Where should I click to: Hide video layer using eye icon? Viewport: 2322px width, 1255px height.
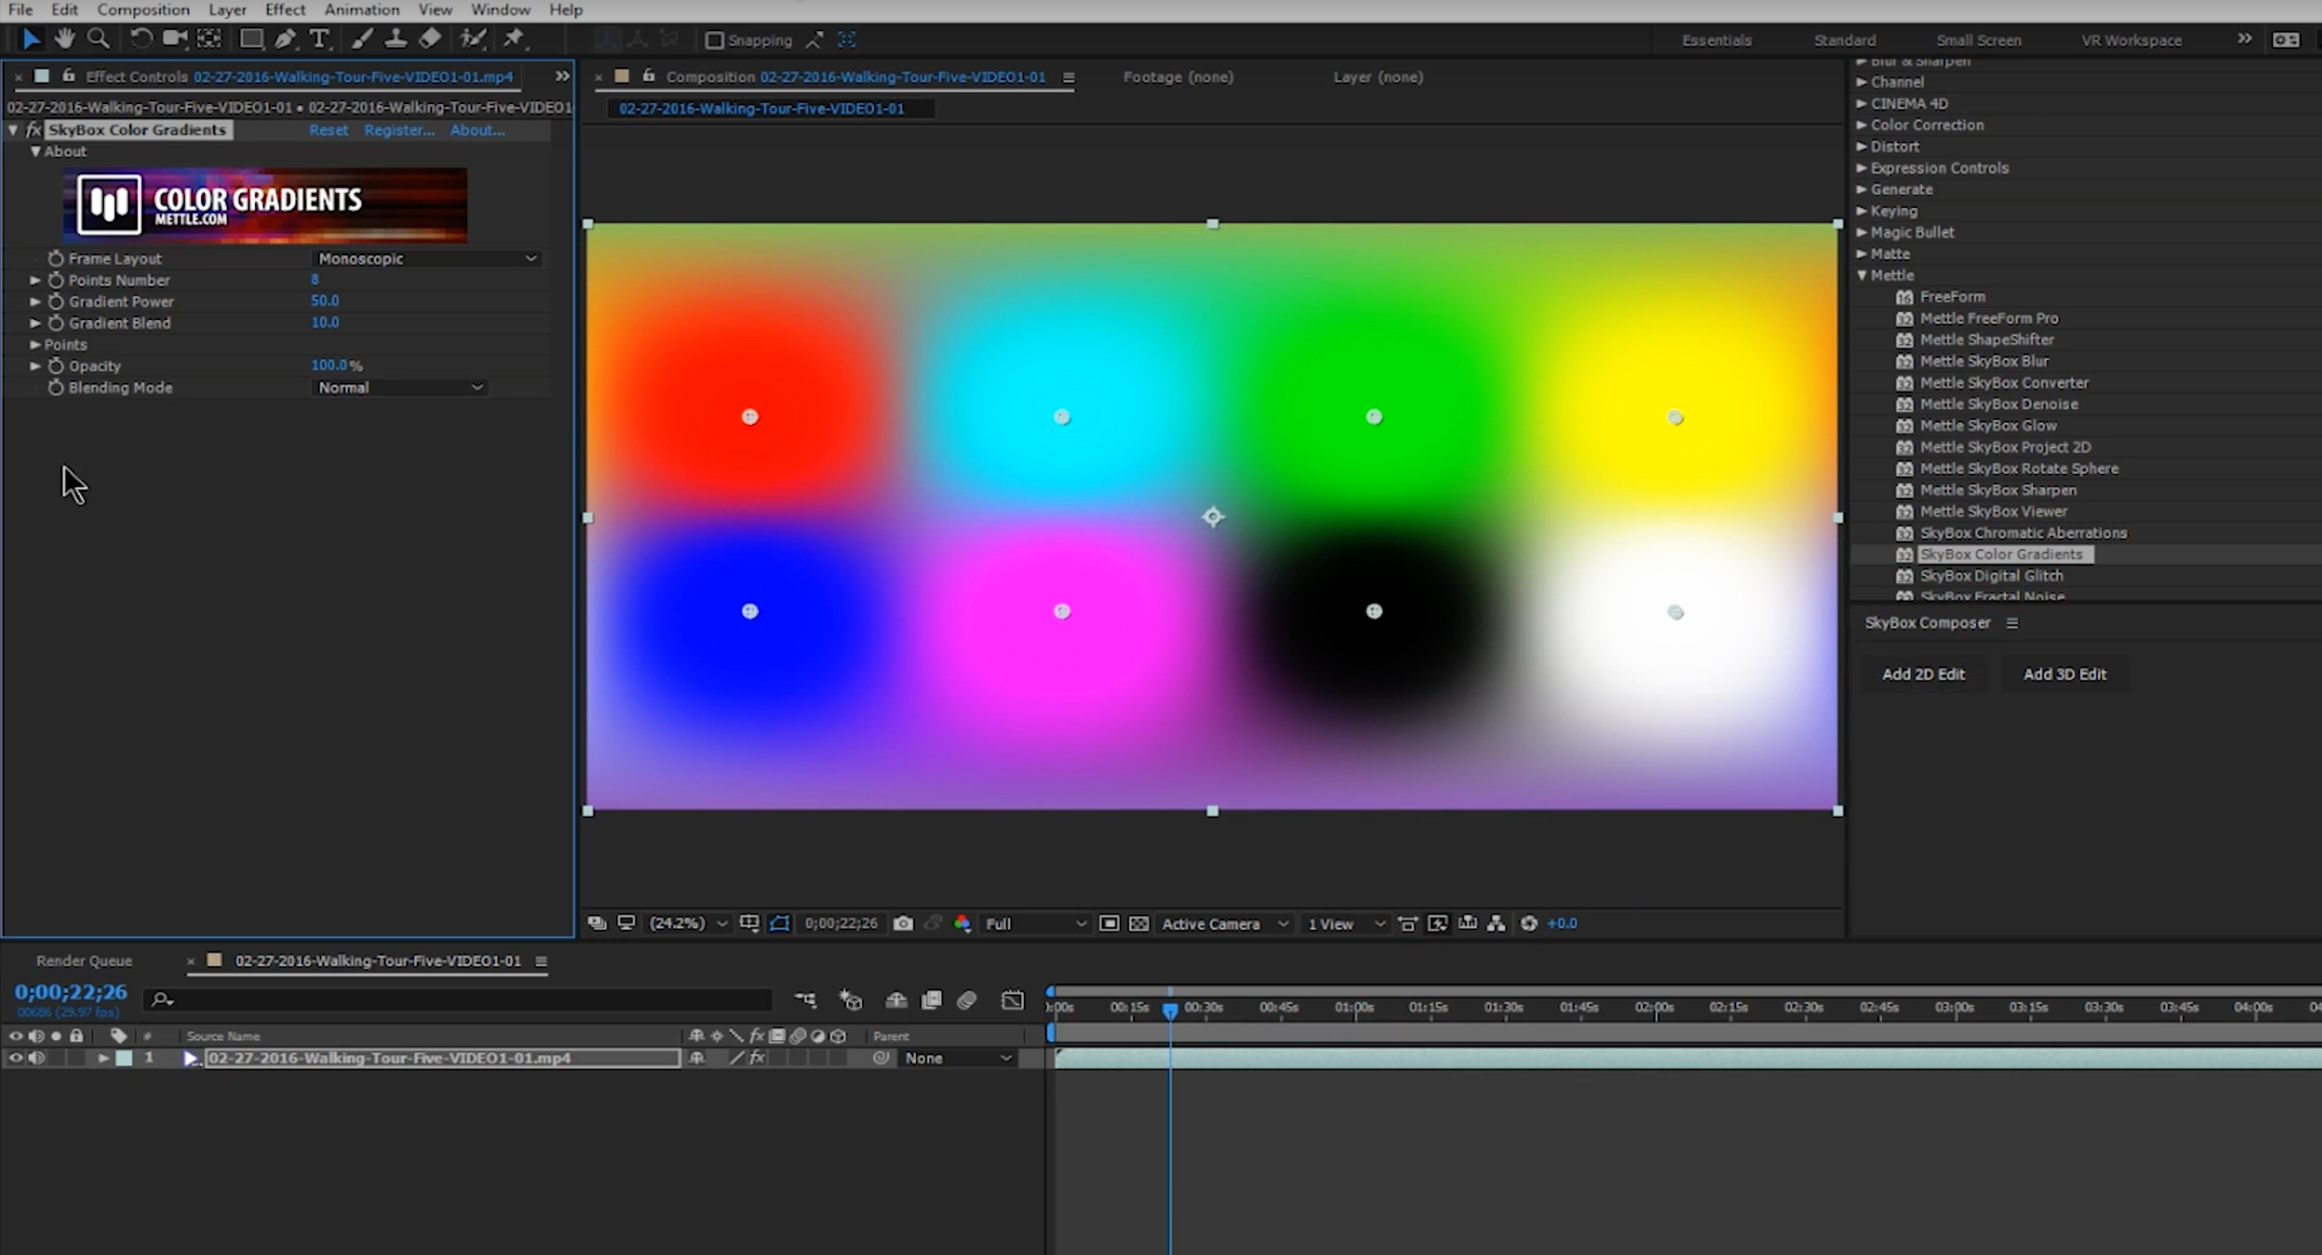[x=15, y=1058]
